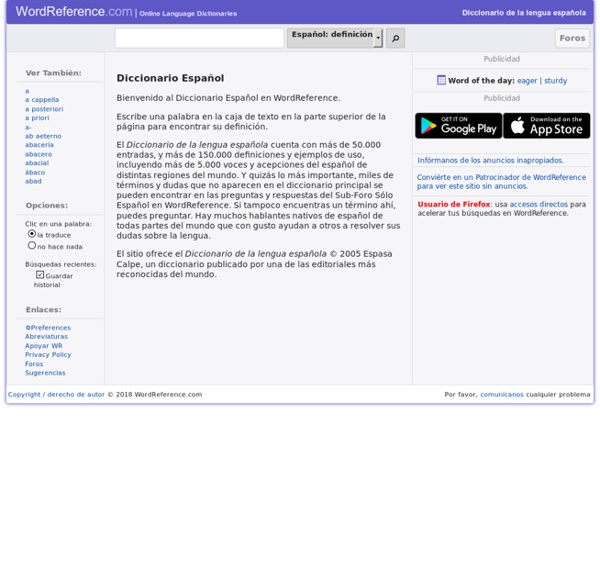The height and width of the screenshot is (568, 600).
Task: Click the Word of the day calendar icon
Action: 441,80
